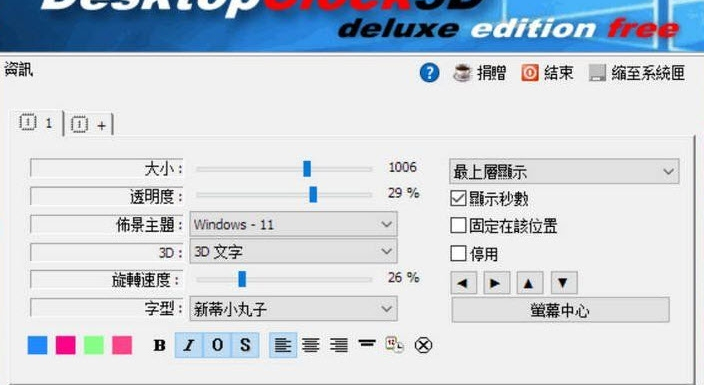Toggle the 停用 checkbox
This screenshot has width=704, height=385.
point(458,253)
